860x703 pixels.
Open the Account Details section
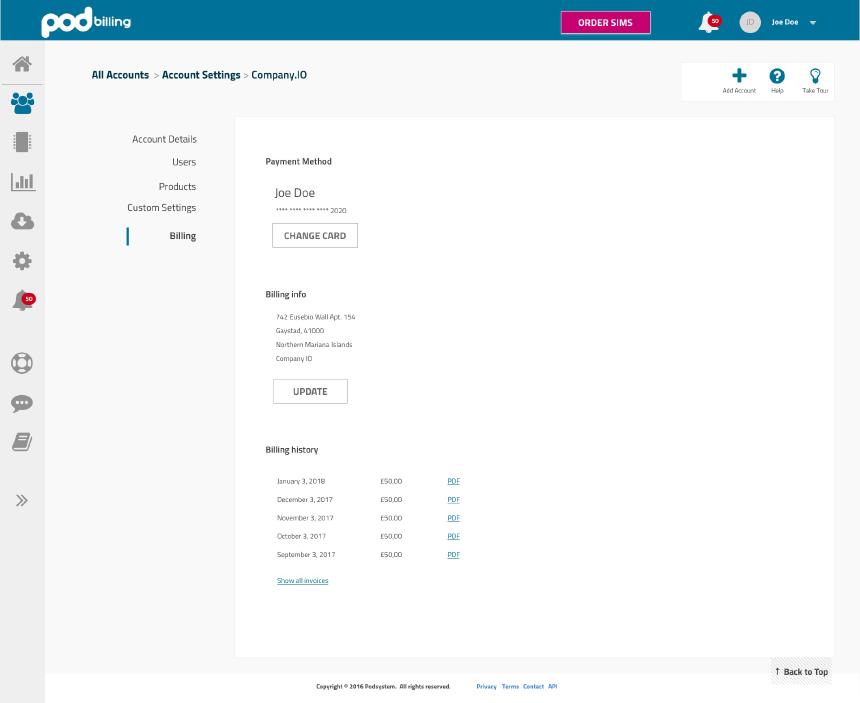165,139
